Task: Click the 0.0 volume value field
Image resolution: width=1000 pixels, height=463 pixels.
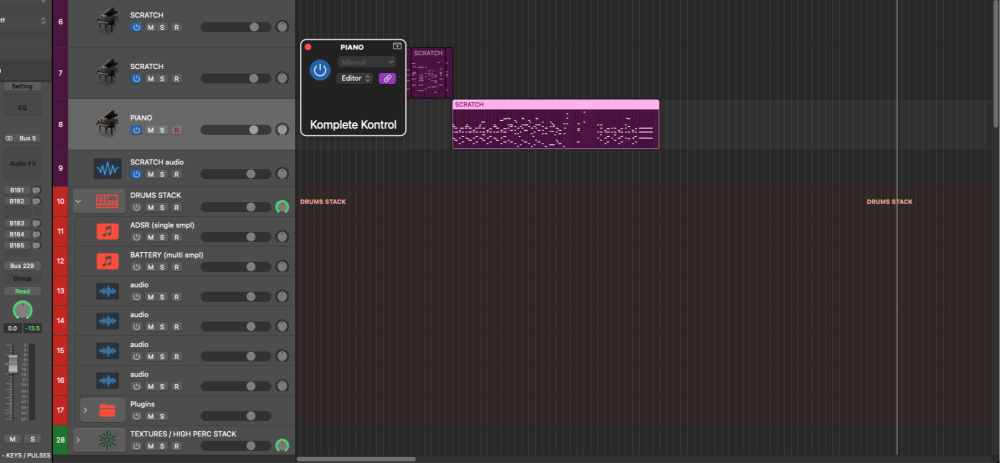Action: click(12, 328)
